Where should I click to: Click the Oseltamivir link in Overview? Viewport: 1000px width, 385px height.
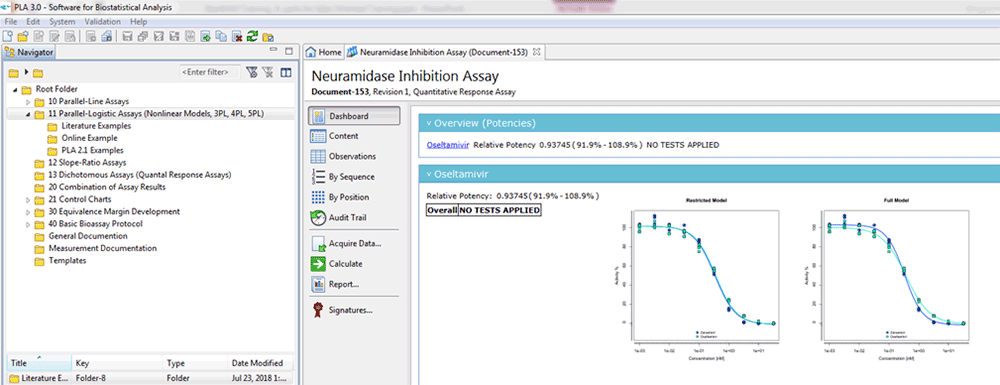(448, 145)
